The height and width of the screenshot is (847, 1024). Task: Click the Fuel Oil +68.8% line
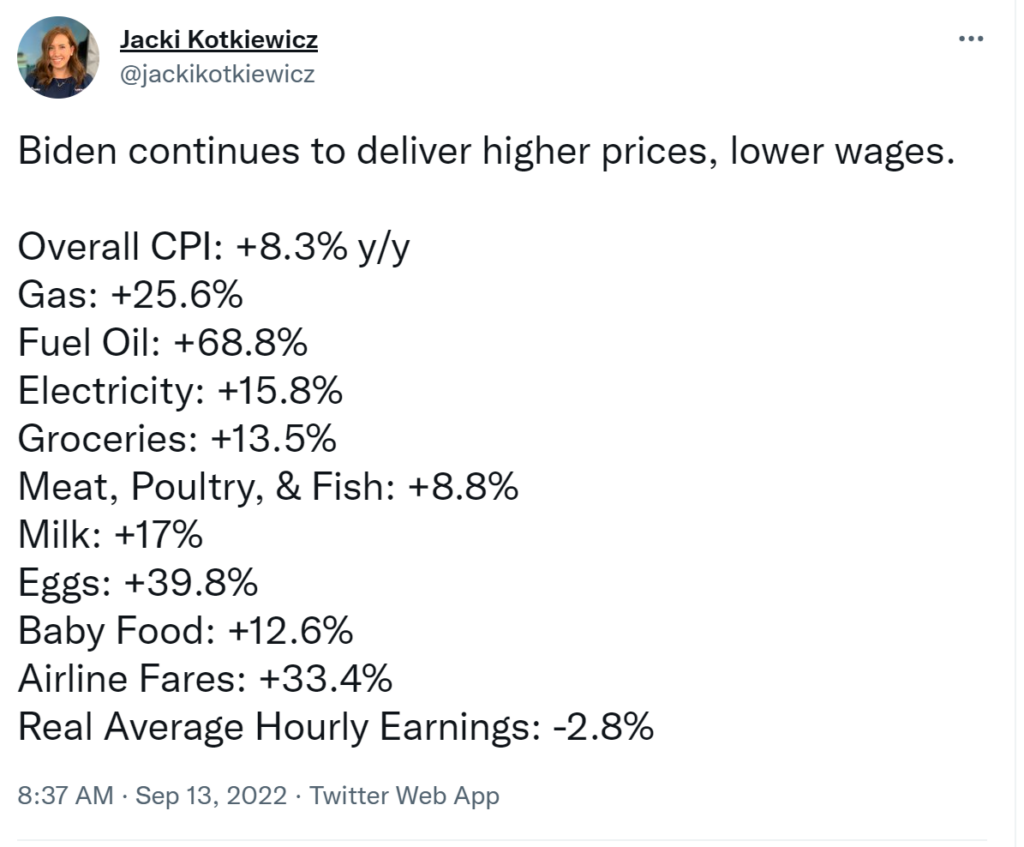[162, 343]
